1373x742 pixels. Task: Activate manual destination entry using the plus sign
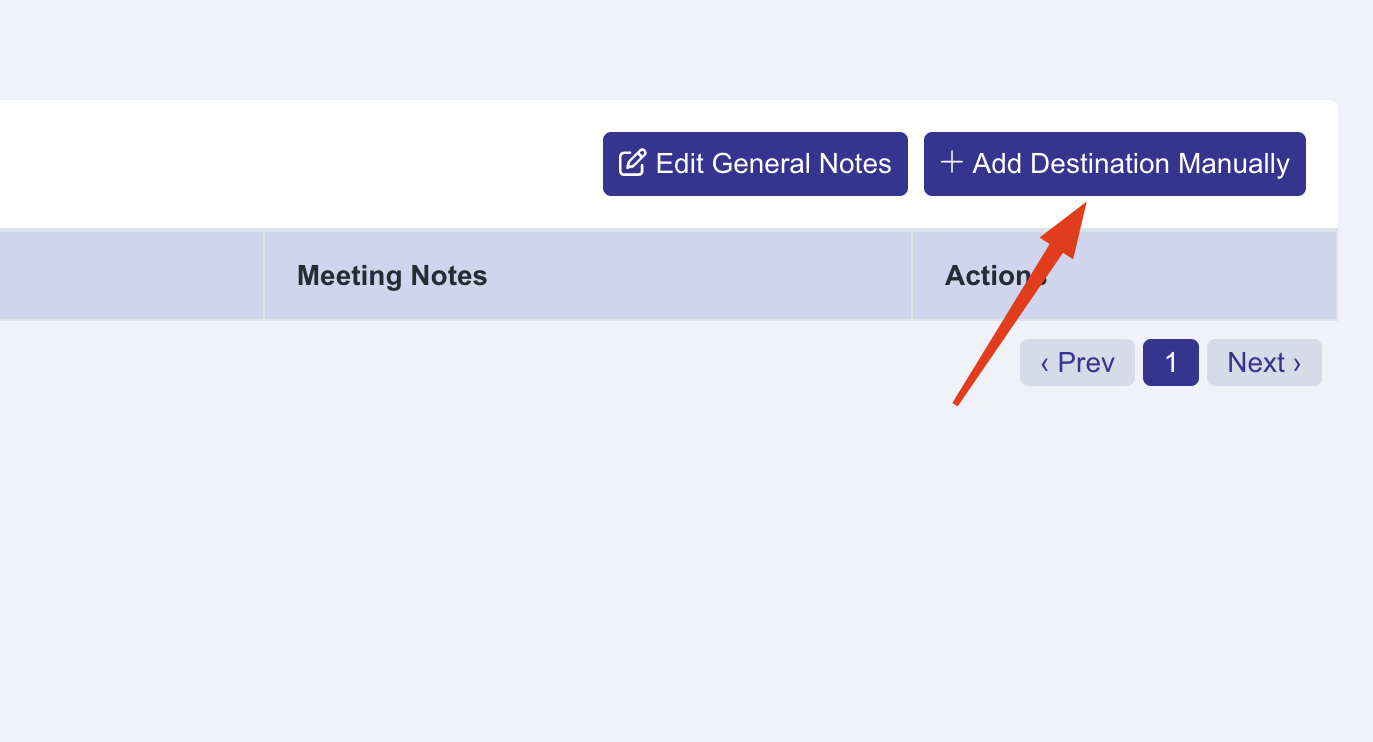pyautogui.click(x=950, y=162)
